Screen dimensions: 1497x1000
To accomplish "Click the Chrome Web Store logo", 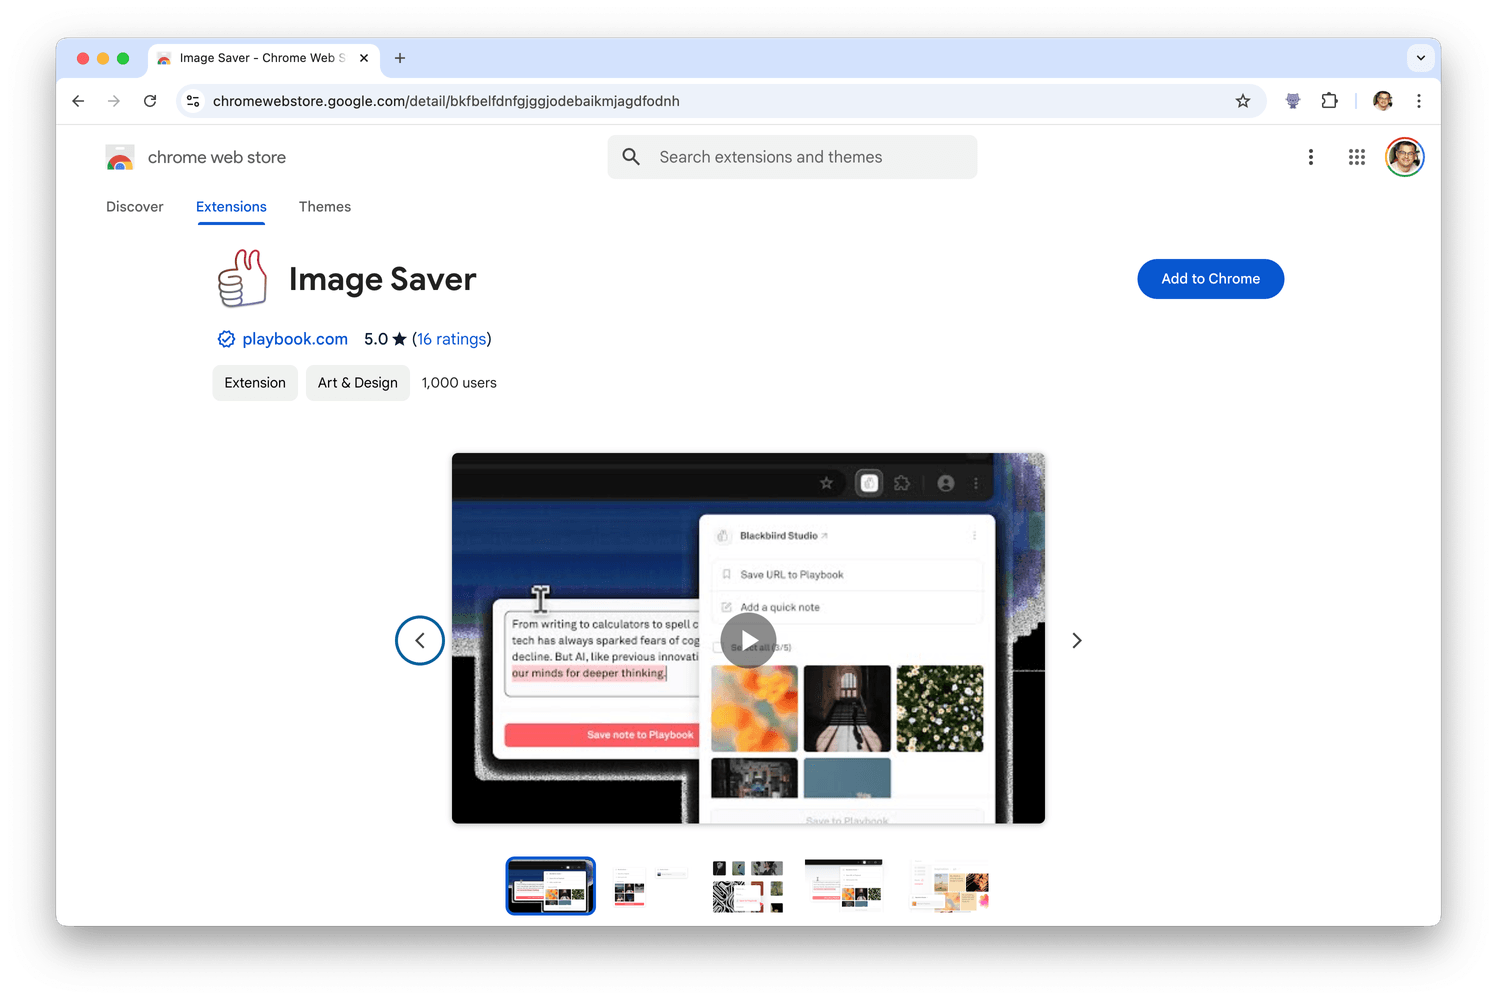I will coord(119,157).
